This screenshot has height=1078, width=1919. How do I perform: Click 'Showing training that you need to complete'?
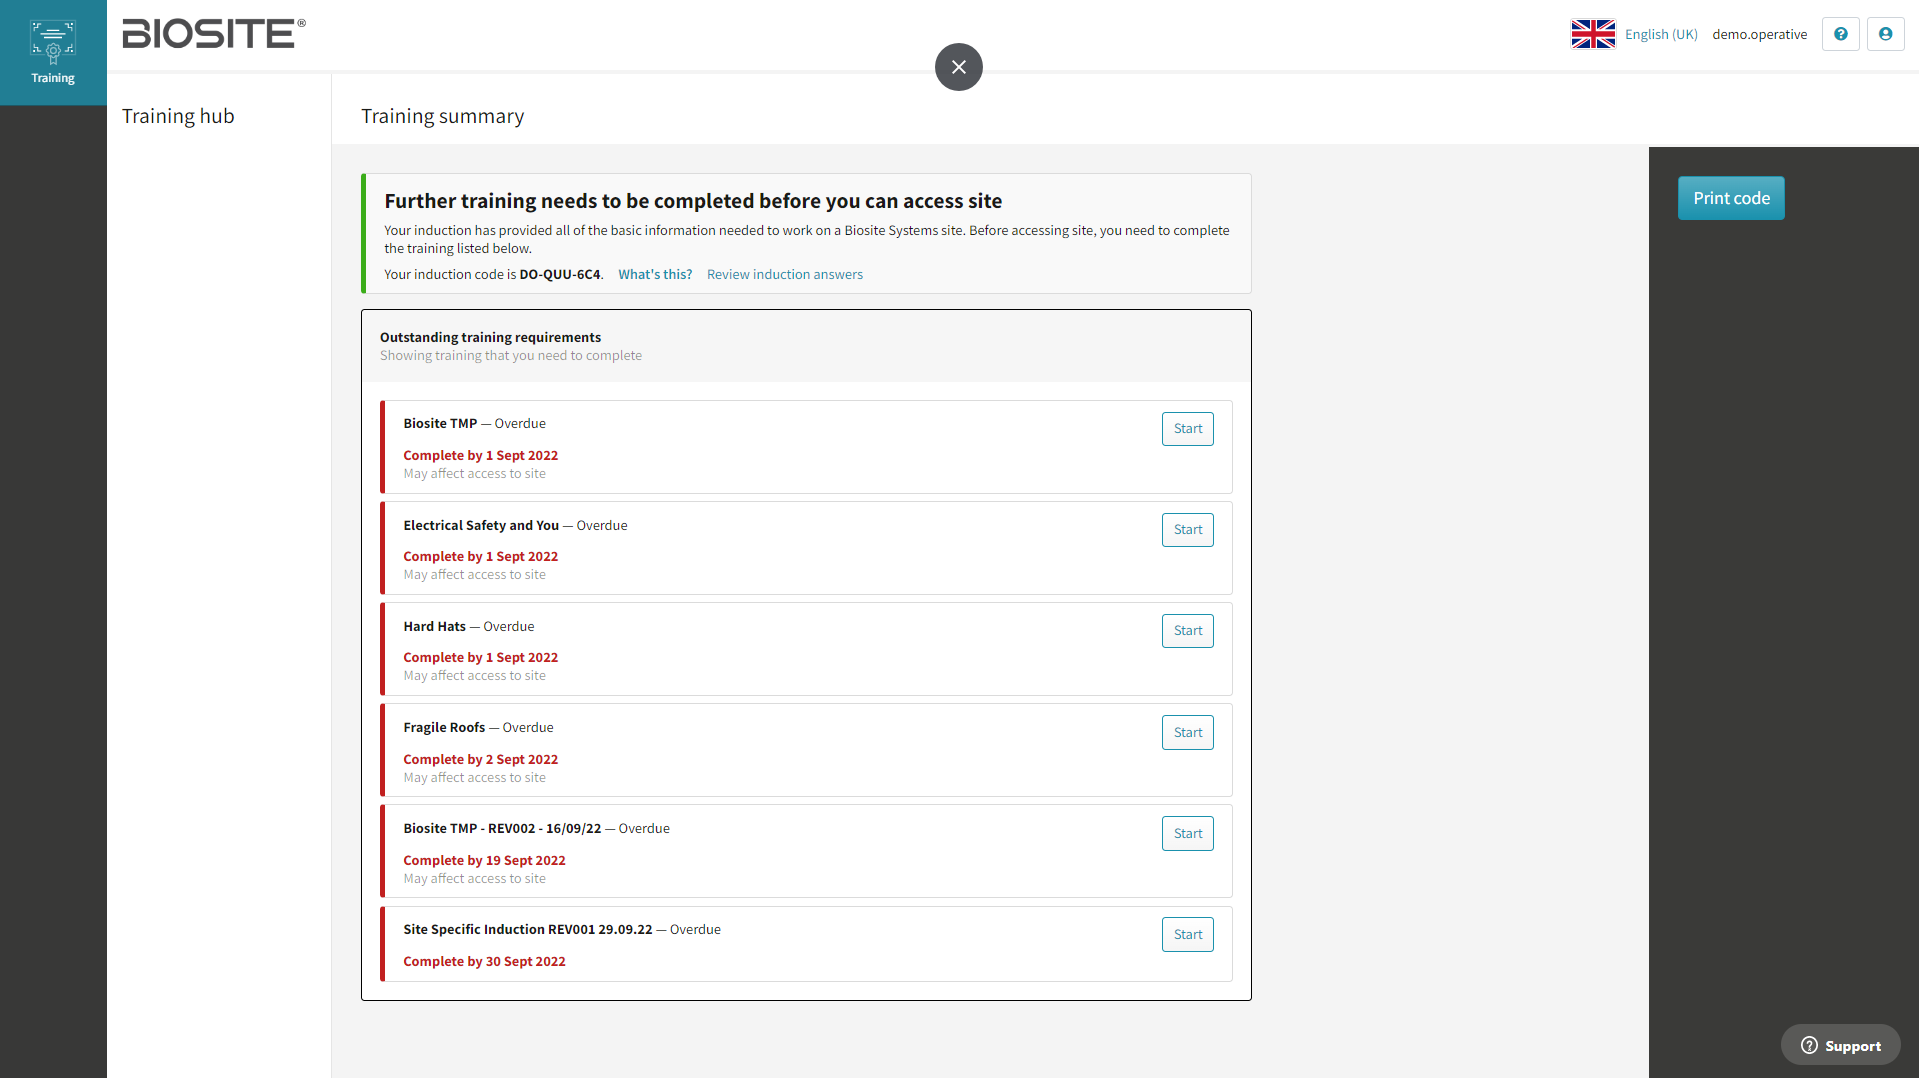click(510, 355)
